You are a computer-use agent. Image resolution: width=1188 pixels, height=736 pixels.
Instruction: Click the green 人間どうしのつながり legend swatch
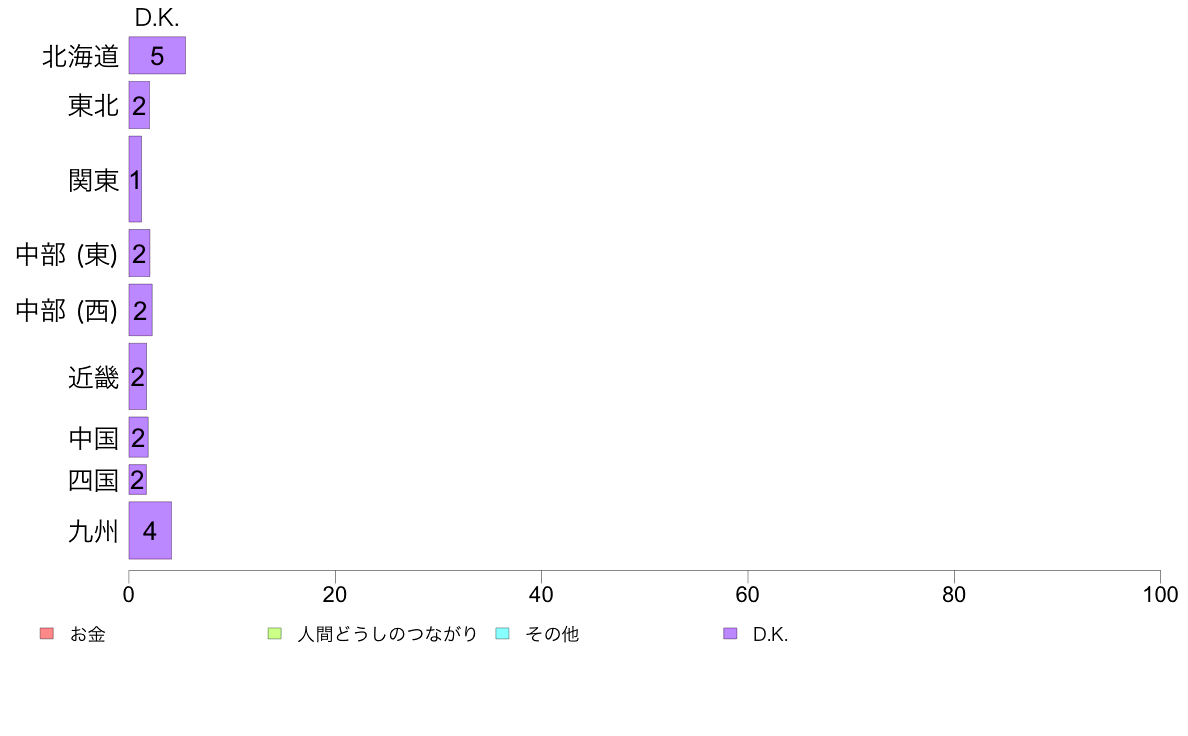pos(274,634)
